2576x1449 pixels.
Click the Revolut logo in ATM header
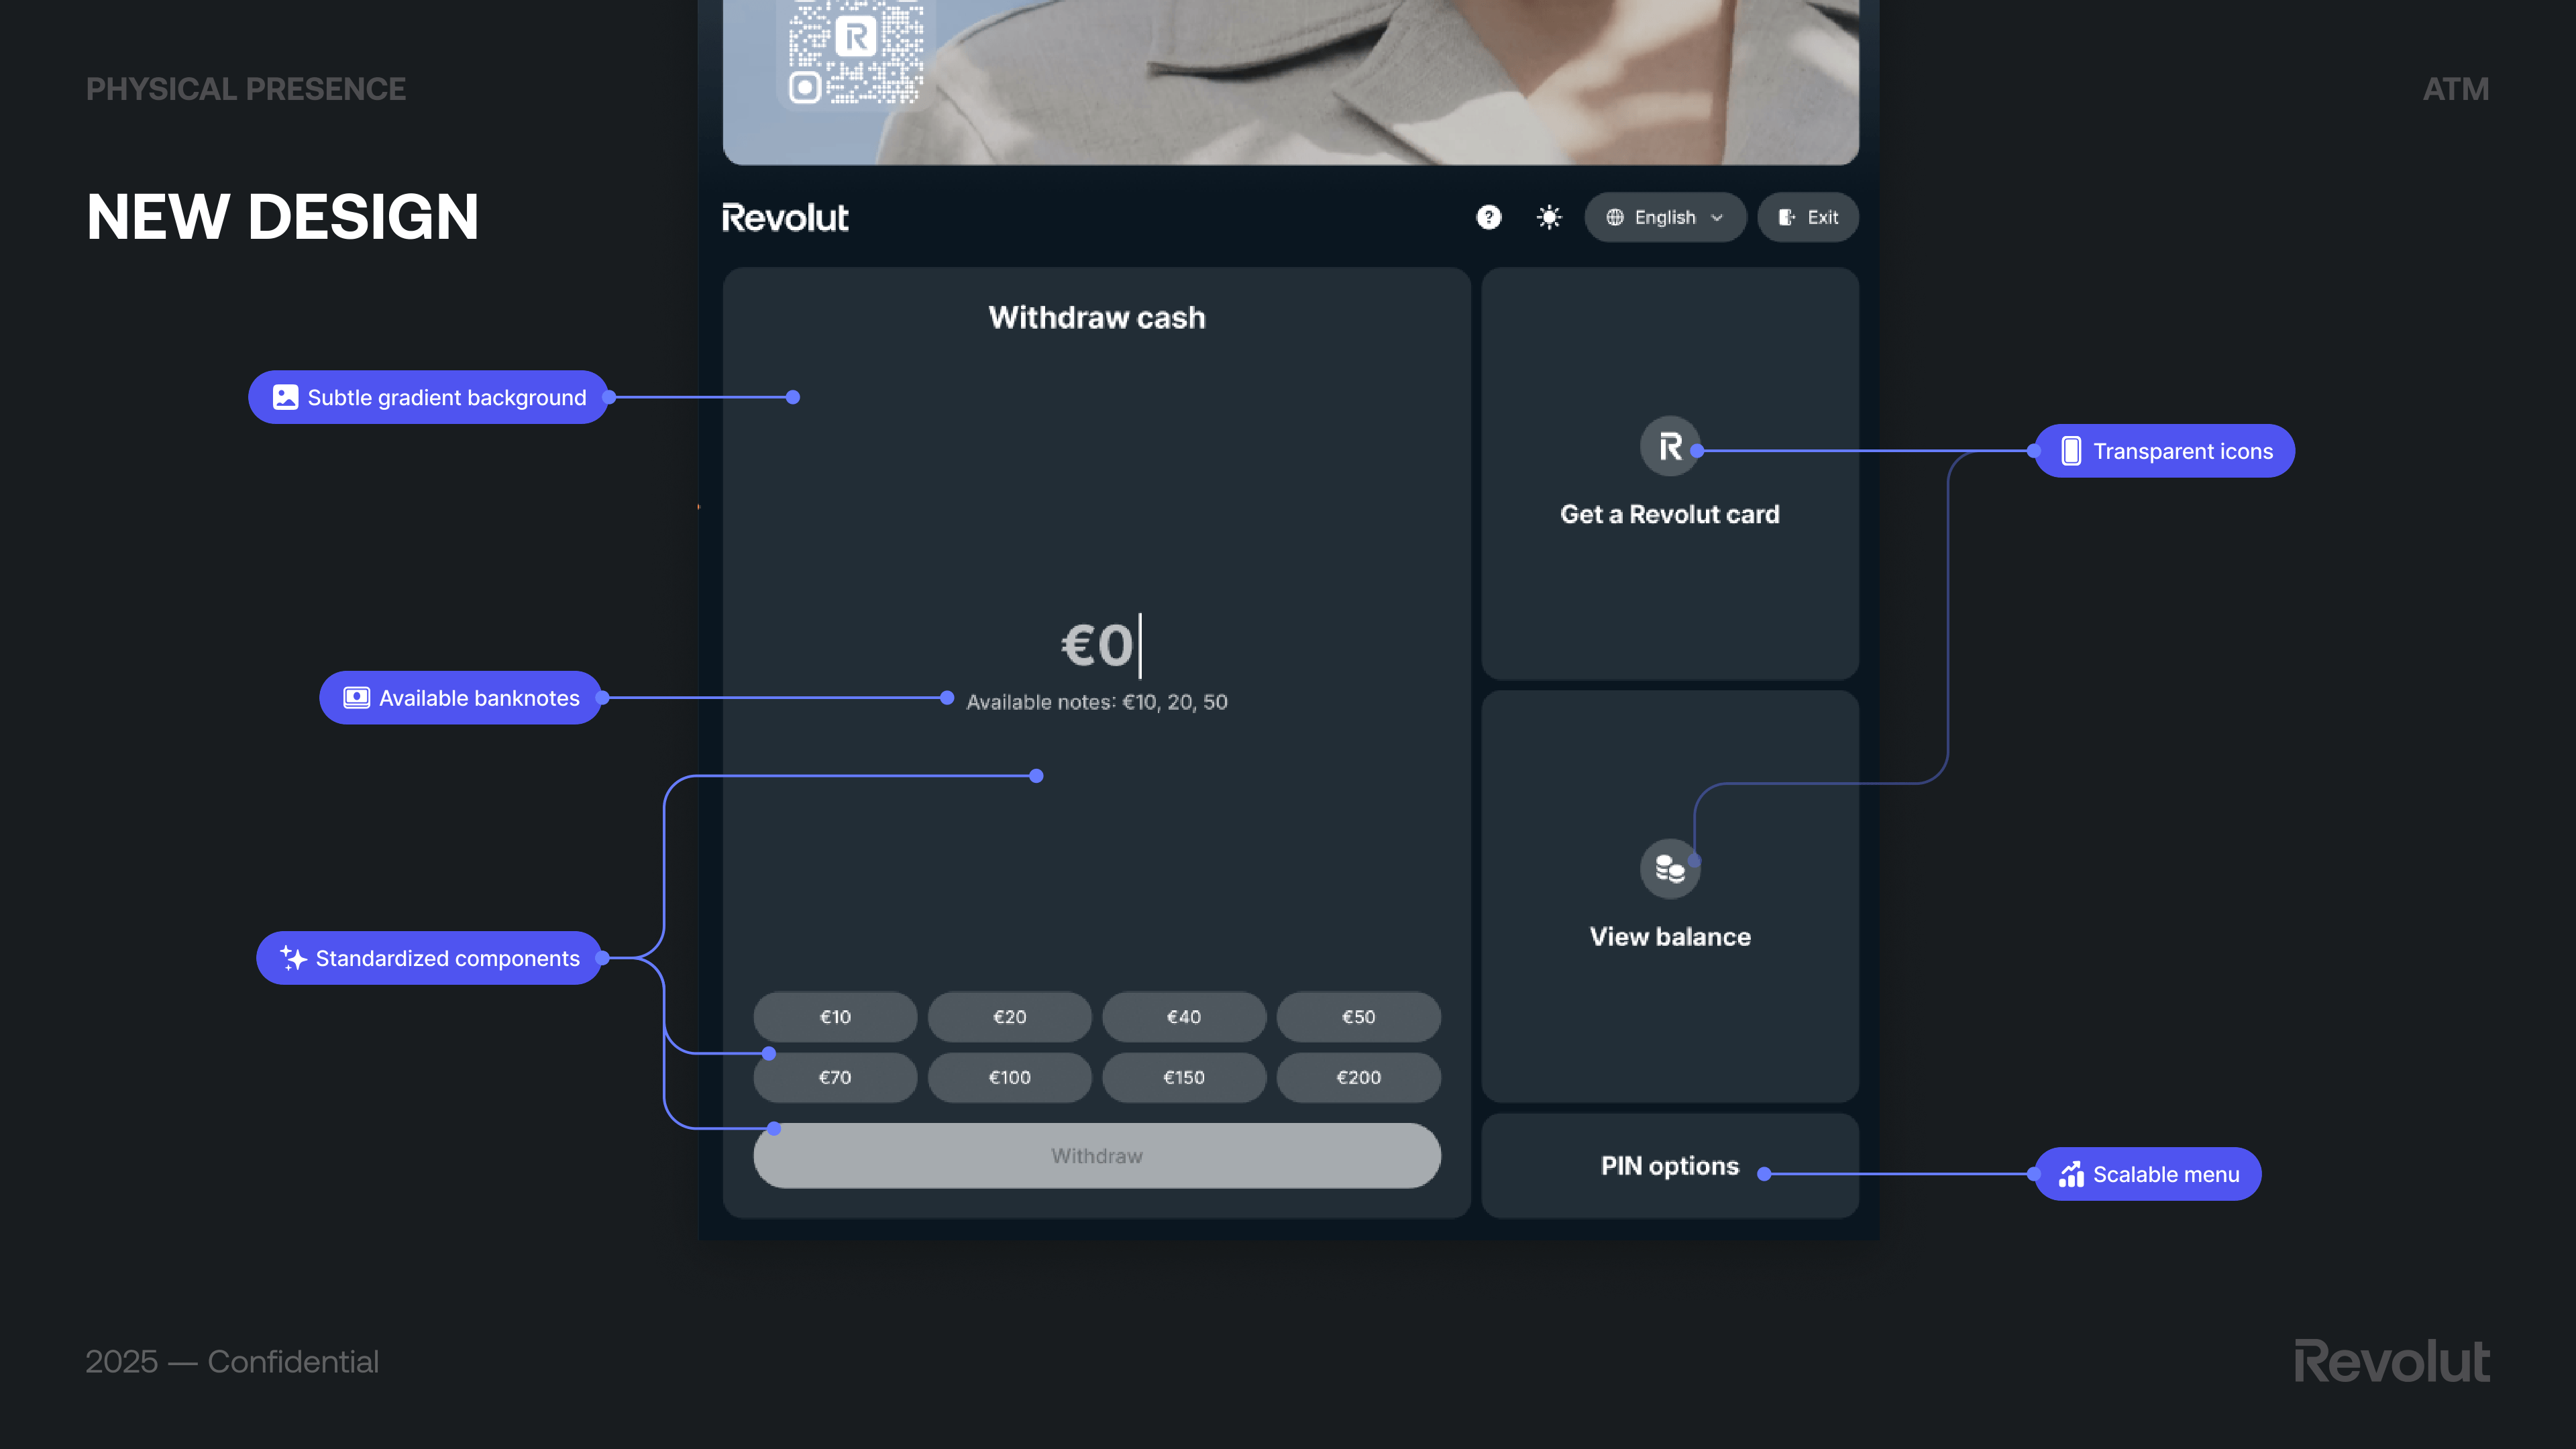coord(785,218)
